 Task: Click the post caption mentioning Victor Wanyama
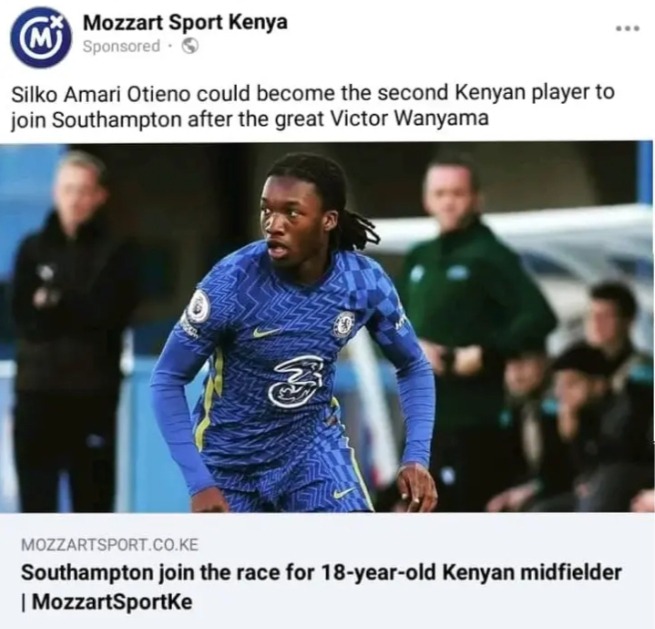(313, 106)
